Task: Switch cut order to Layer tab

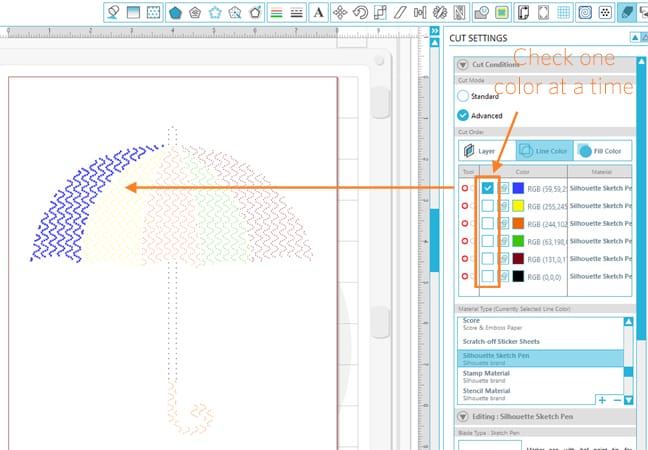Action: pyautogui.click(x=478, y=151)
